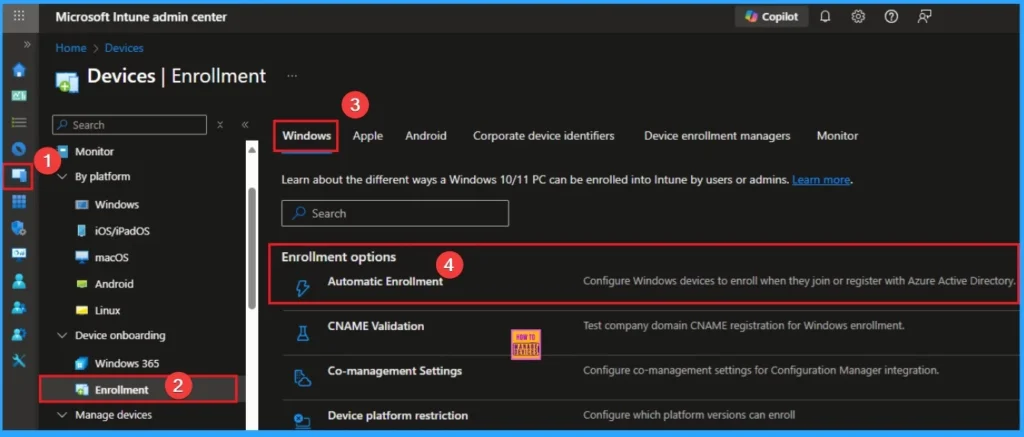1024x437 pixels.
Task: Open All services list icon
Action: coord(19,122)
